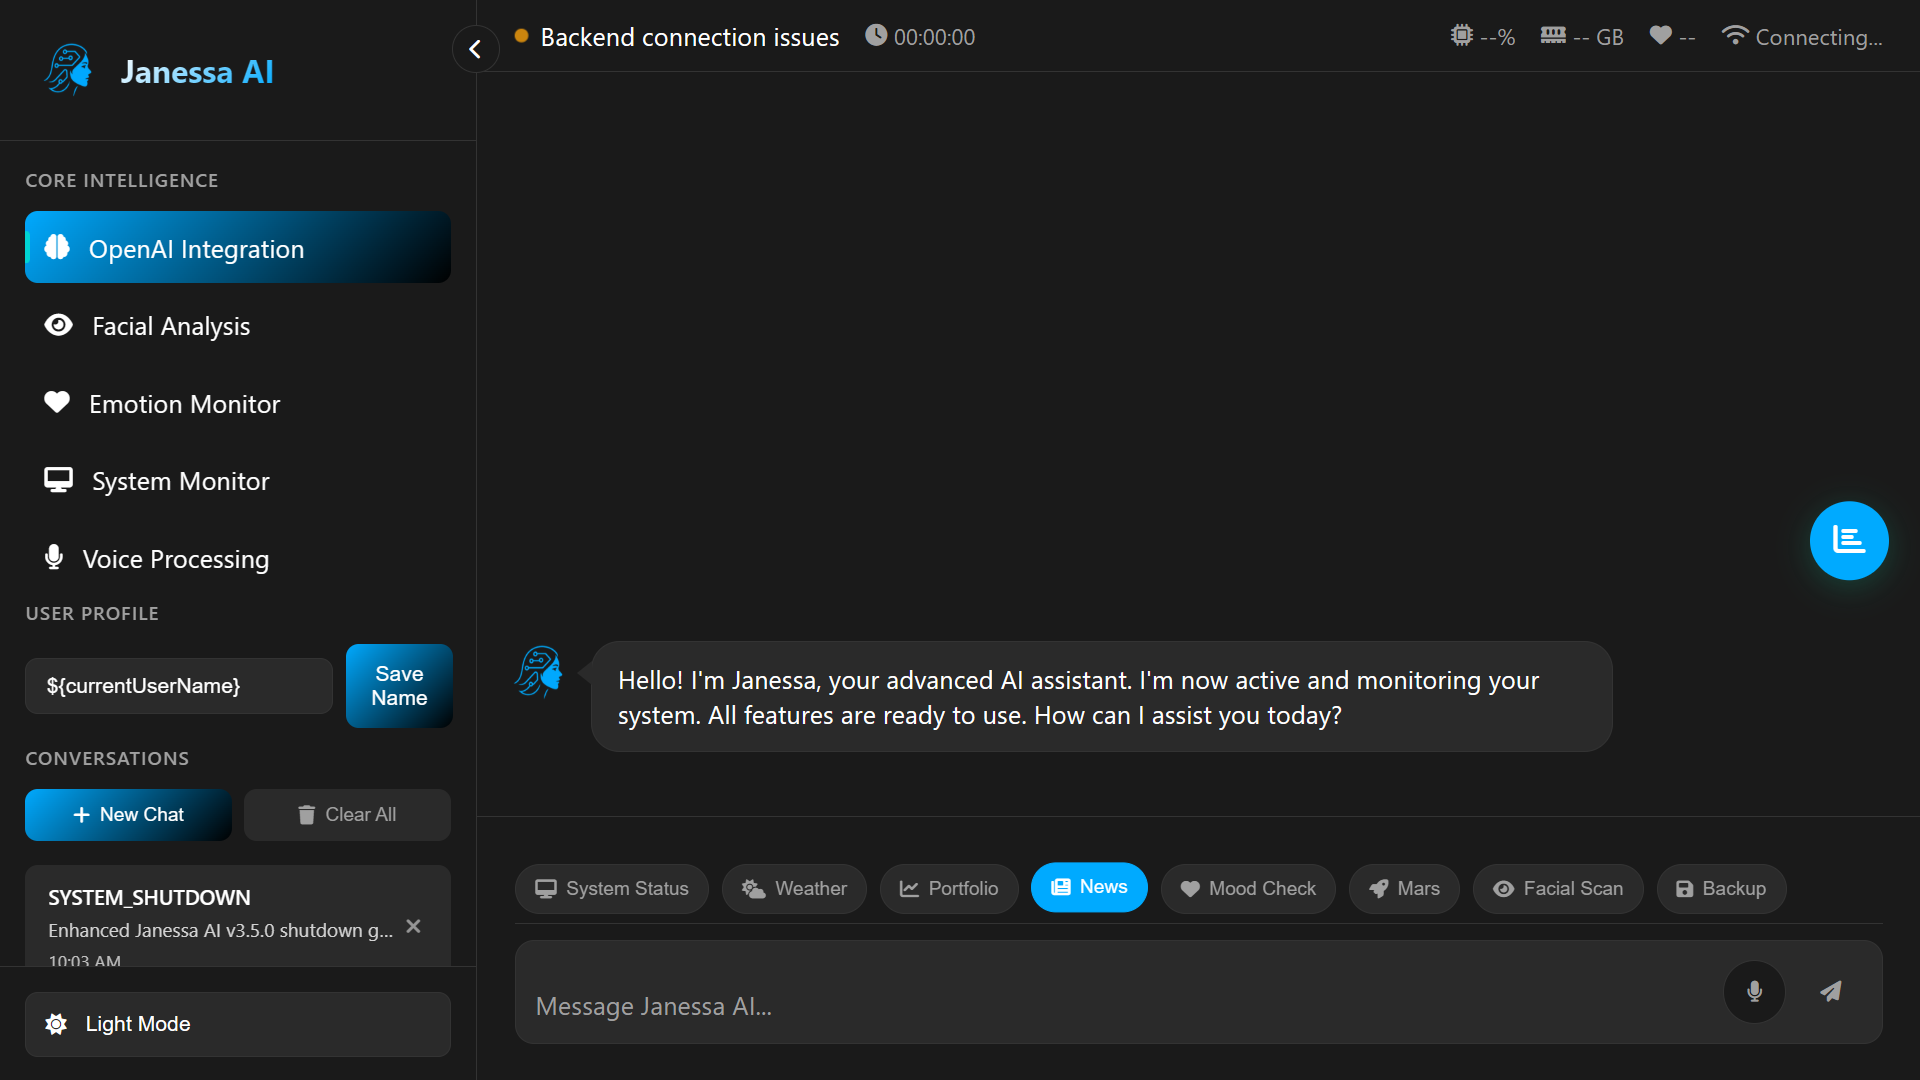Toggle the Facial Scan quick action
Viewport: 1920px width, 1080px height.
click(1557, 888)
